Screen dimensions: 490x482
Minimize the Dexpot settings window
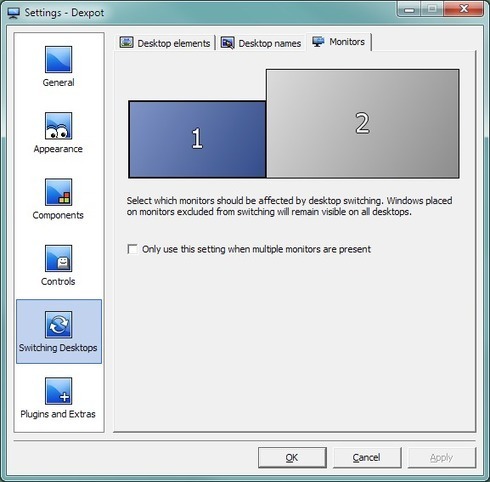pyautogui.click(x=409, y=9)
